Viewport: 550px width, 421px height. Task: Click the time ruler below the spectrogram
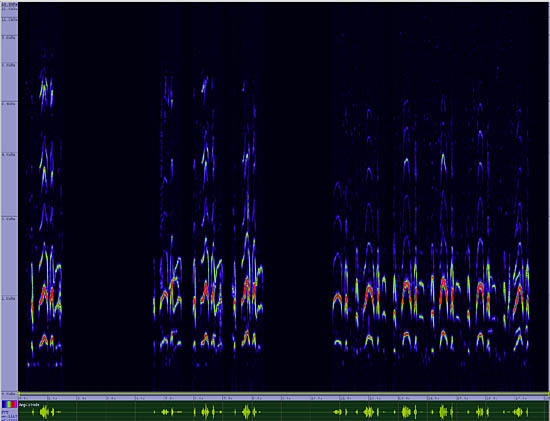click(283, 398)
